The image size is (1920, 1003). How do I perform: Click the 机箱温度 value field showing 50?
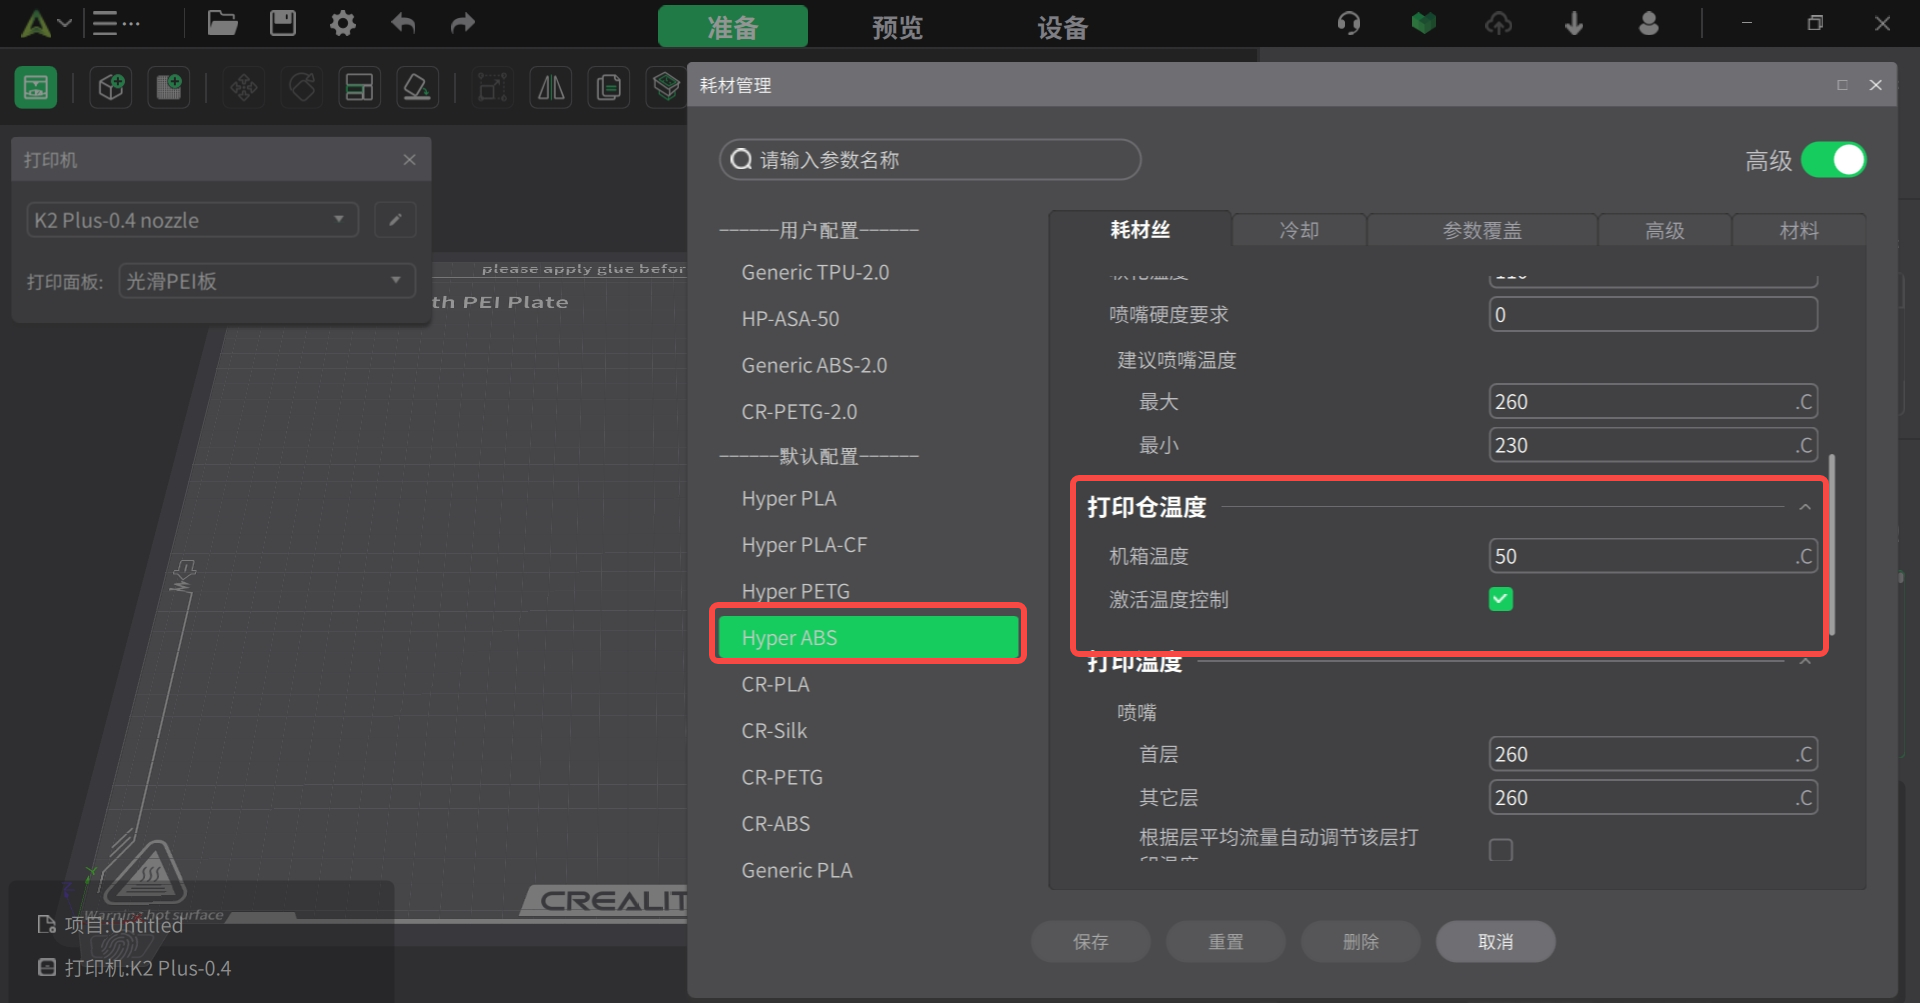coord(1653,556)
